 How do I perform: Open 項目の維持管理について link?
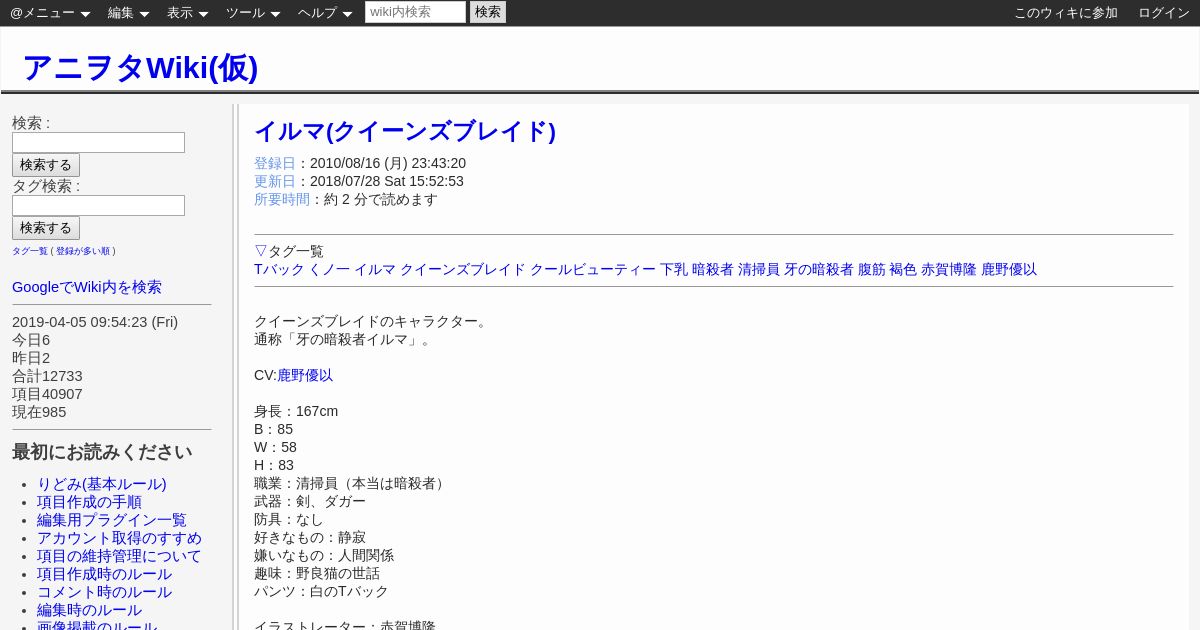click(x=119, y=556)
